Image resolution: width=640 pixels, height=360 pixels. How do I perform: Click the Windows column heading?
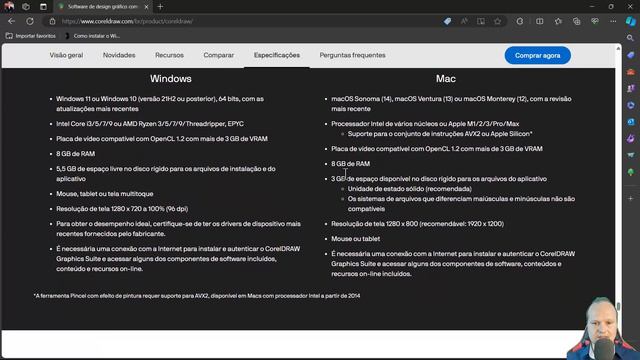click(x=171, y=79)
